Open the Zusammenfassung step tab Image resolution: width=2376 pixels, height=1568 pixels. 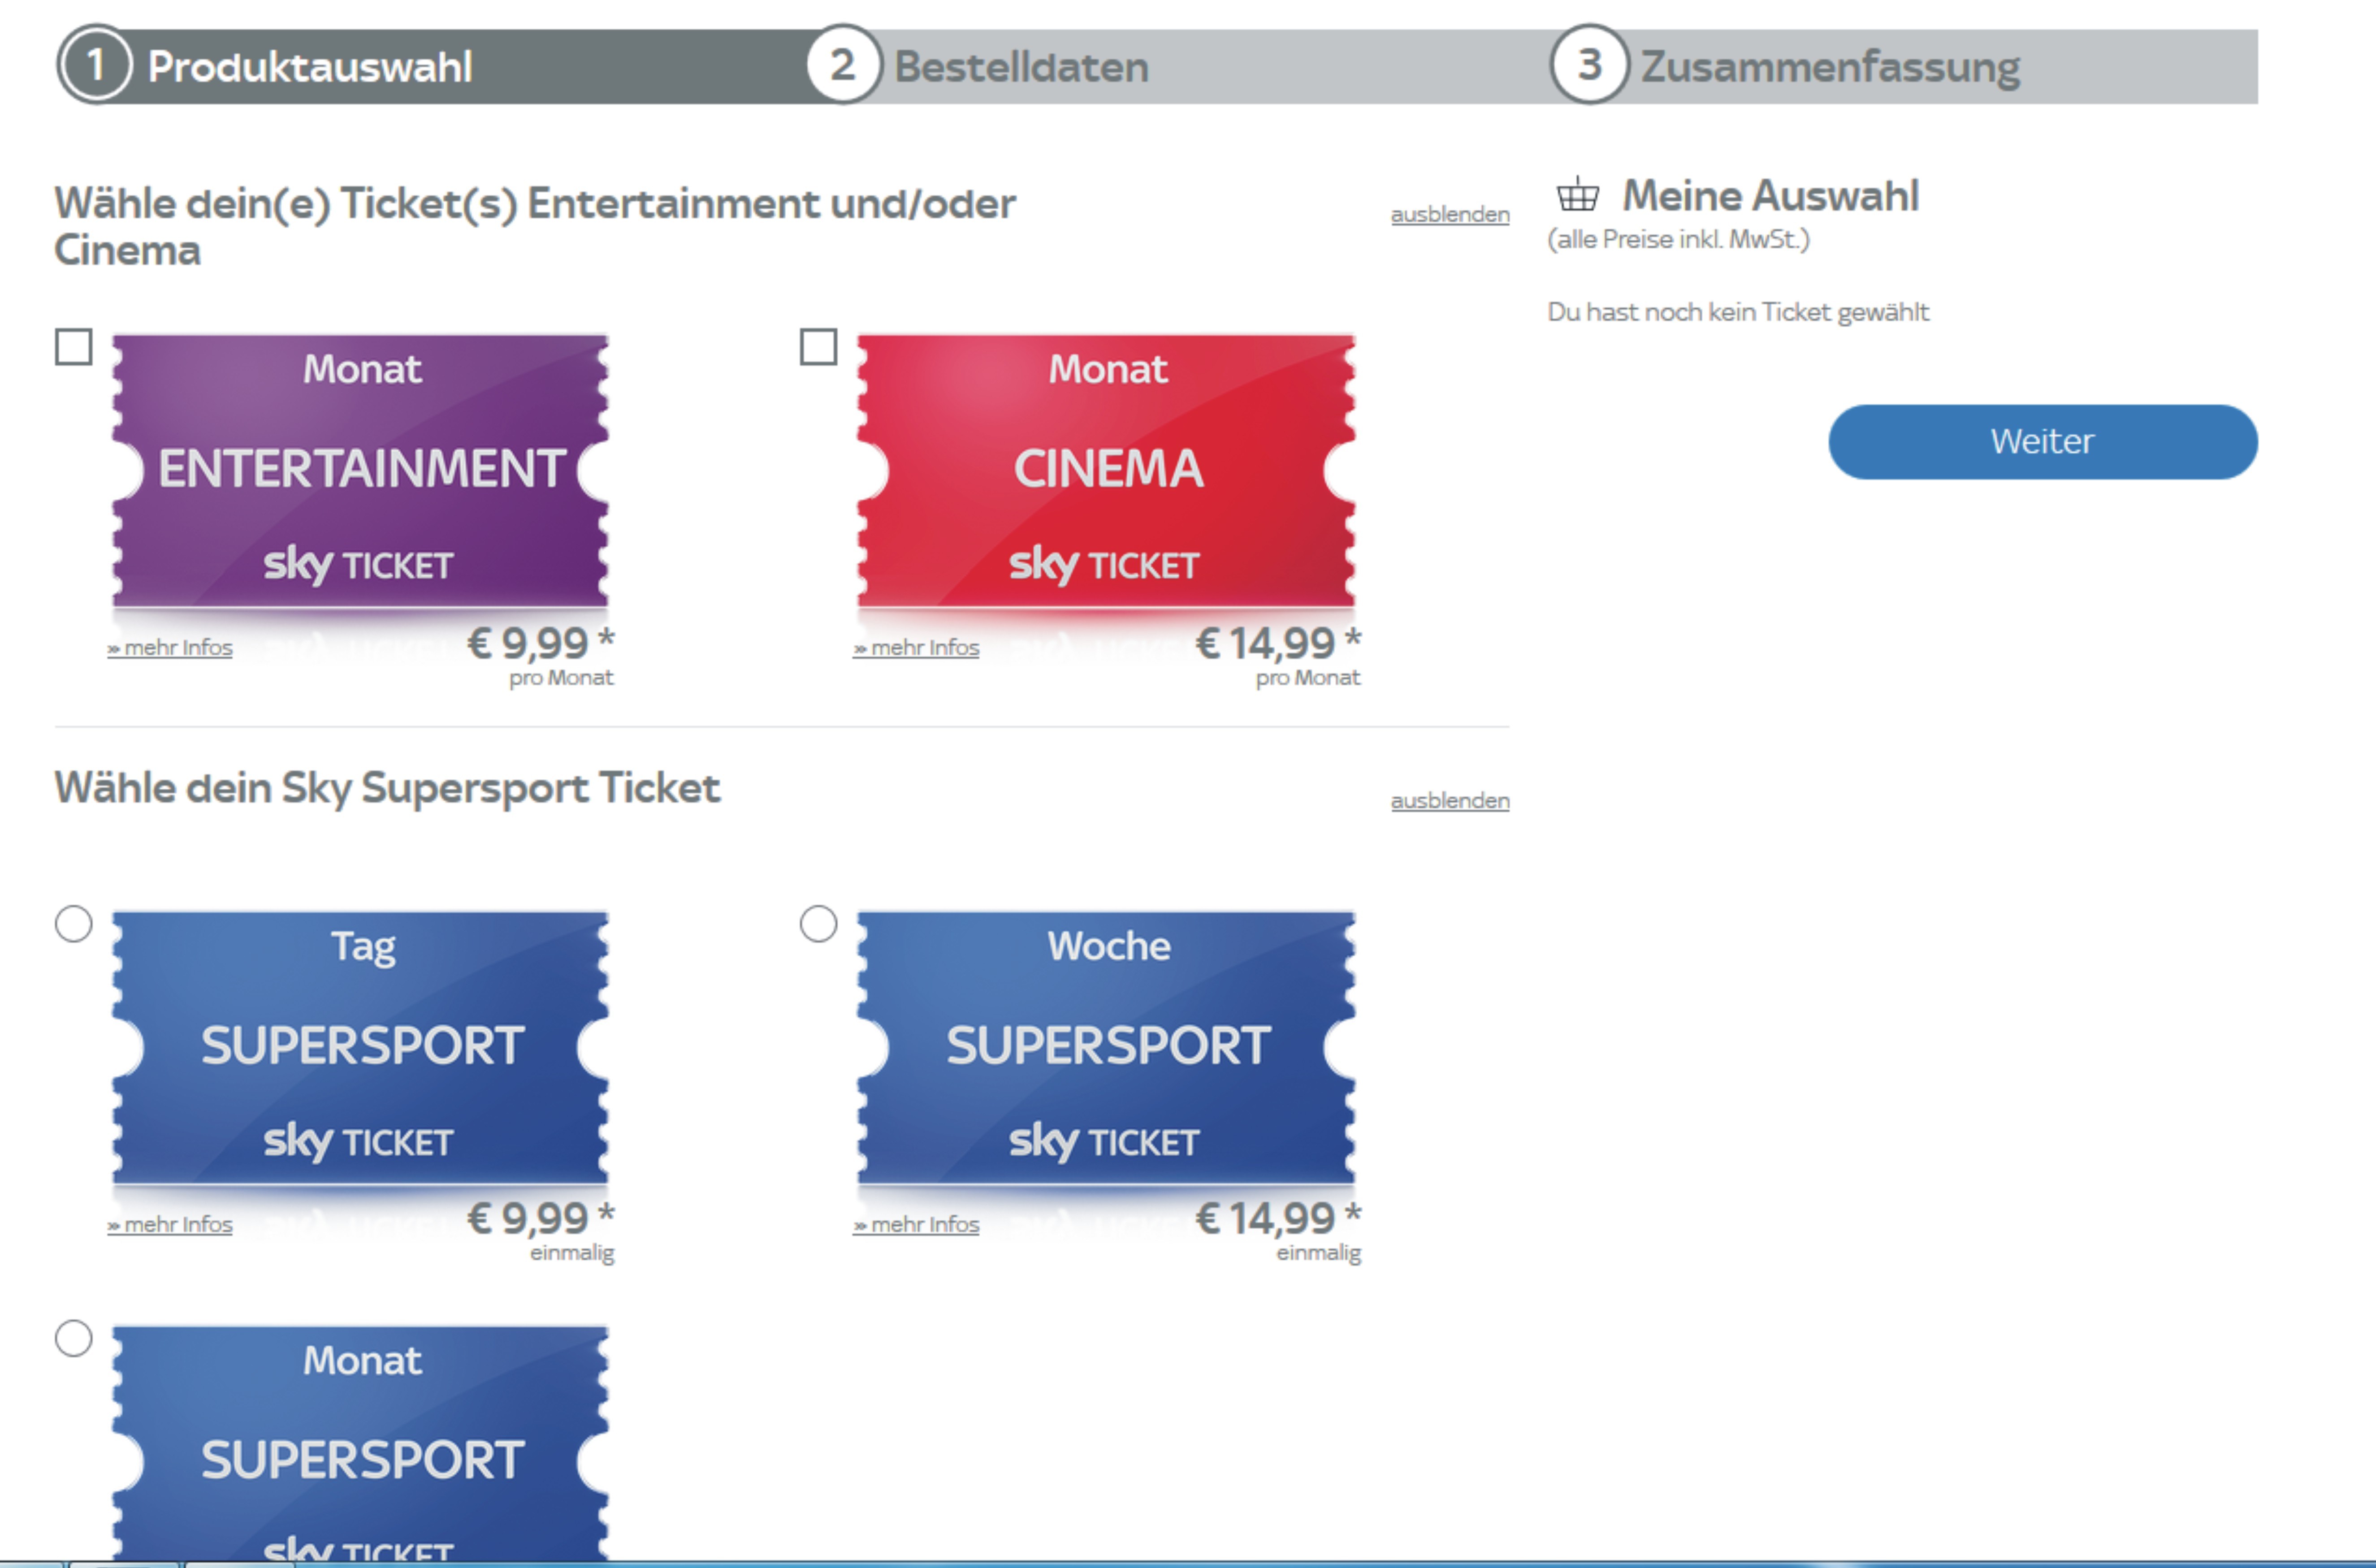1830,67
